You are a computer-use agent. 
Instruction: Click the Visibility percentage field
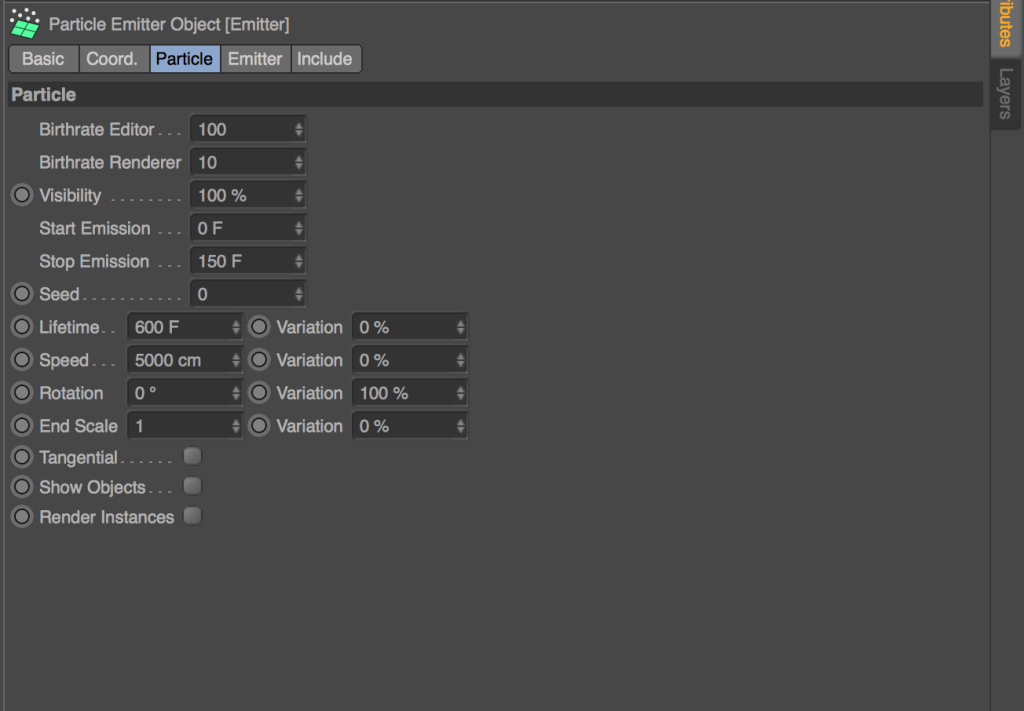point(248,195)
